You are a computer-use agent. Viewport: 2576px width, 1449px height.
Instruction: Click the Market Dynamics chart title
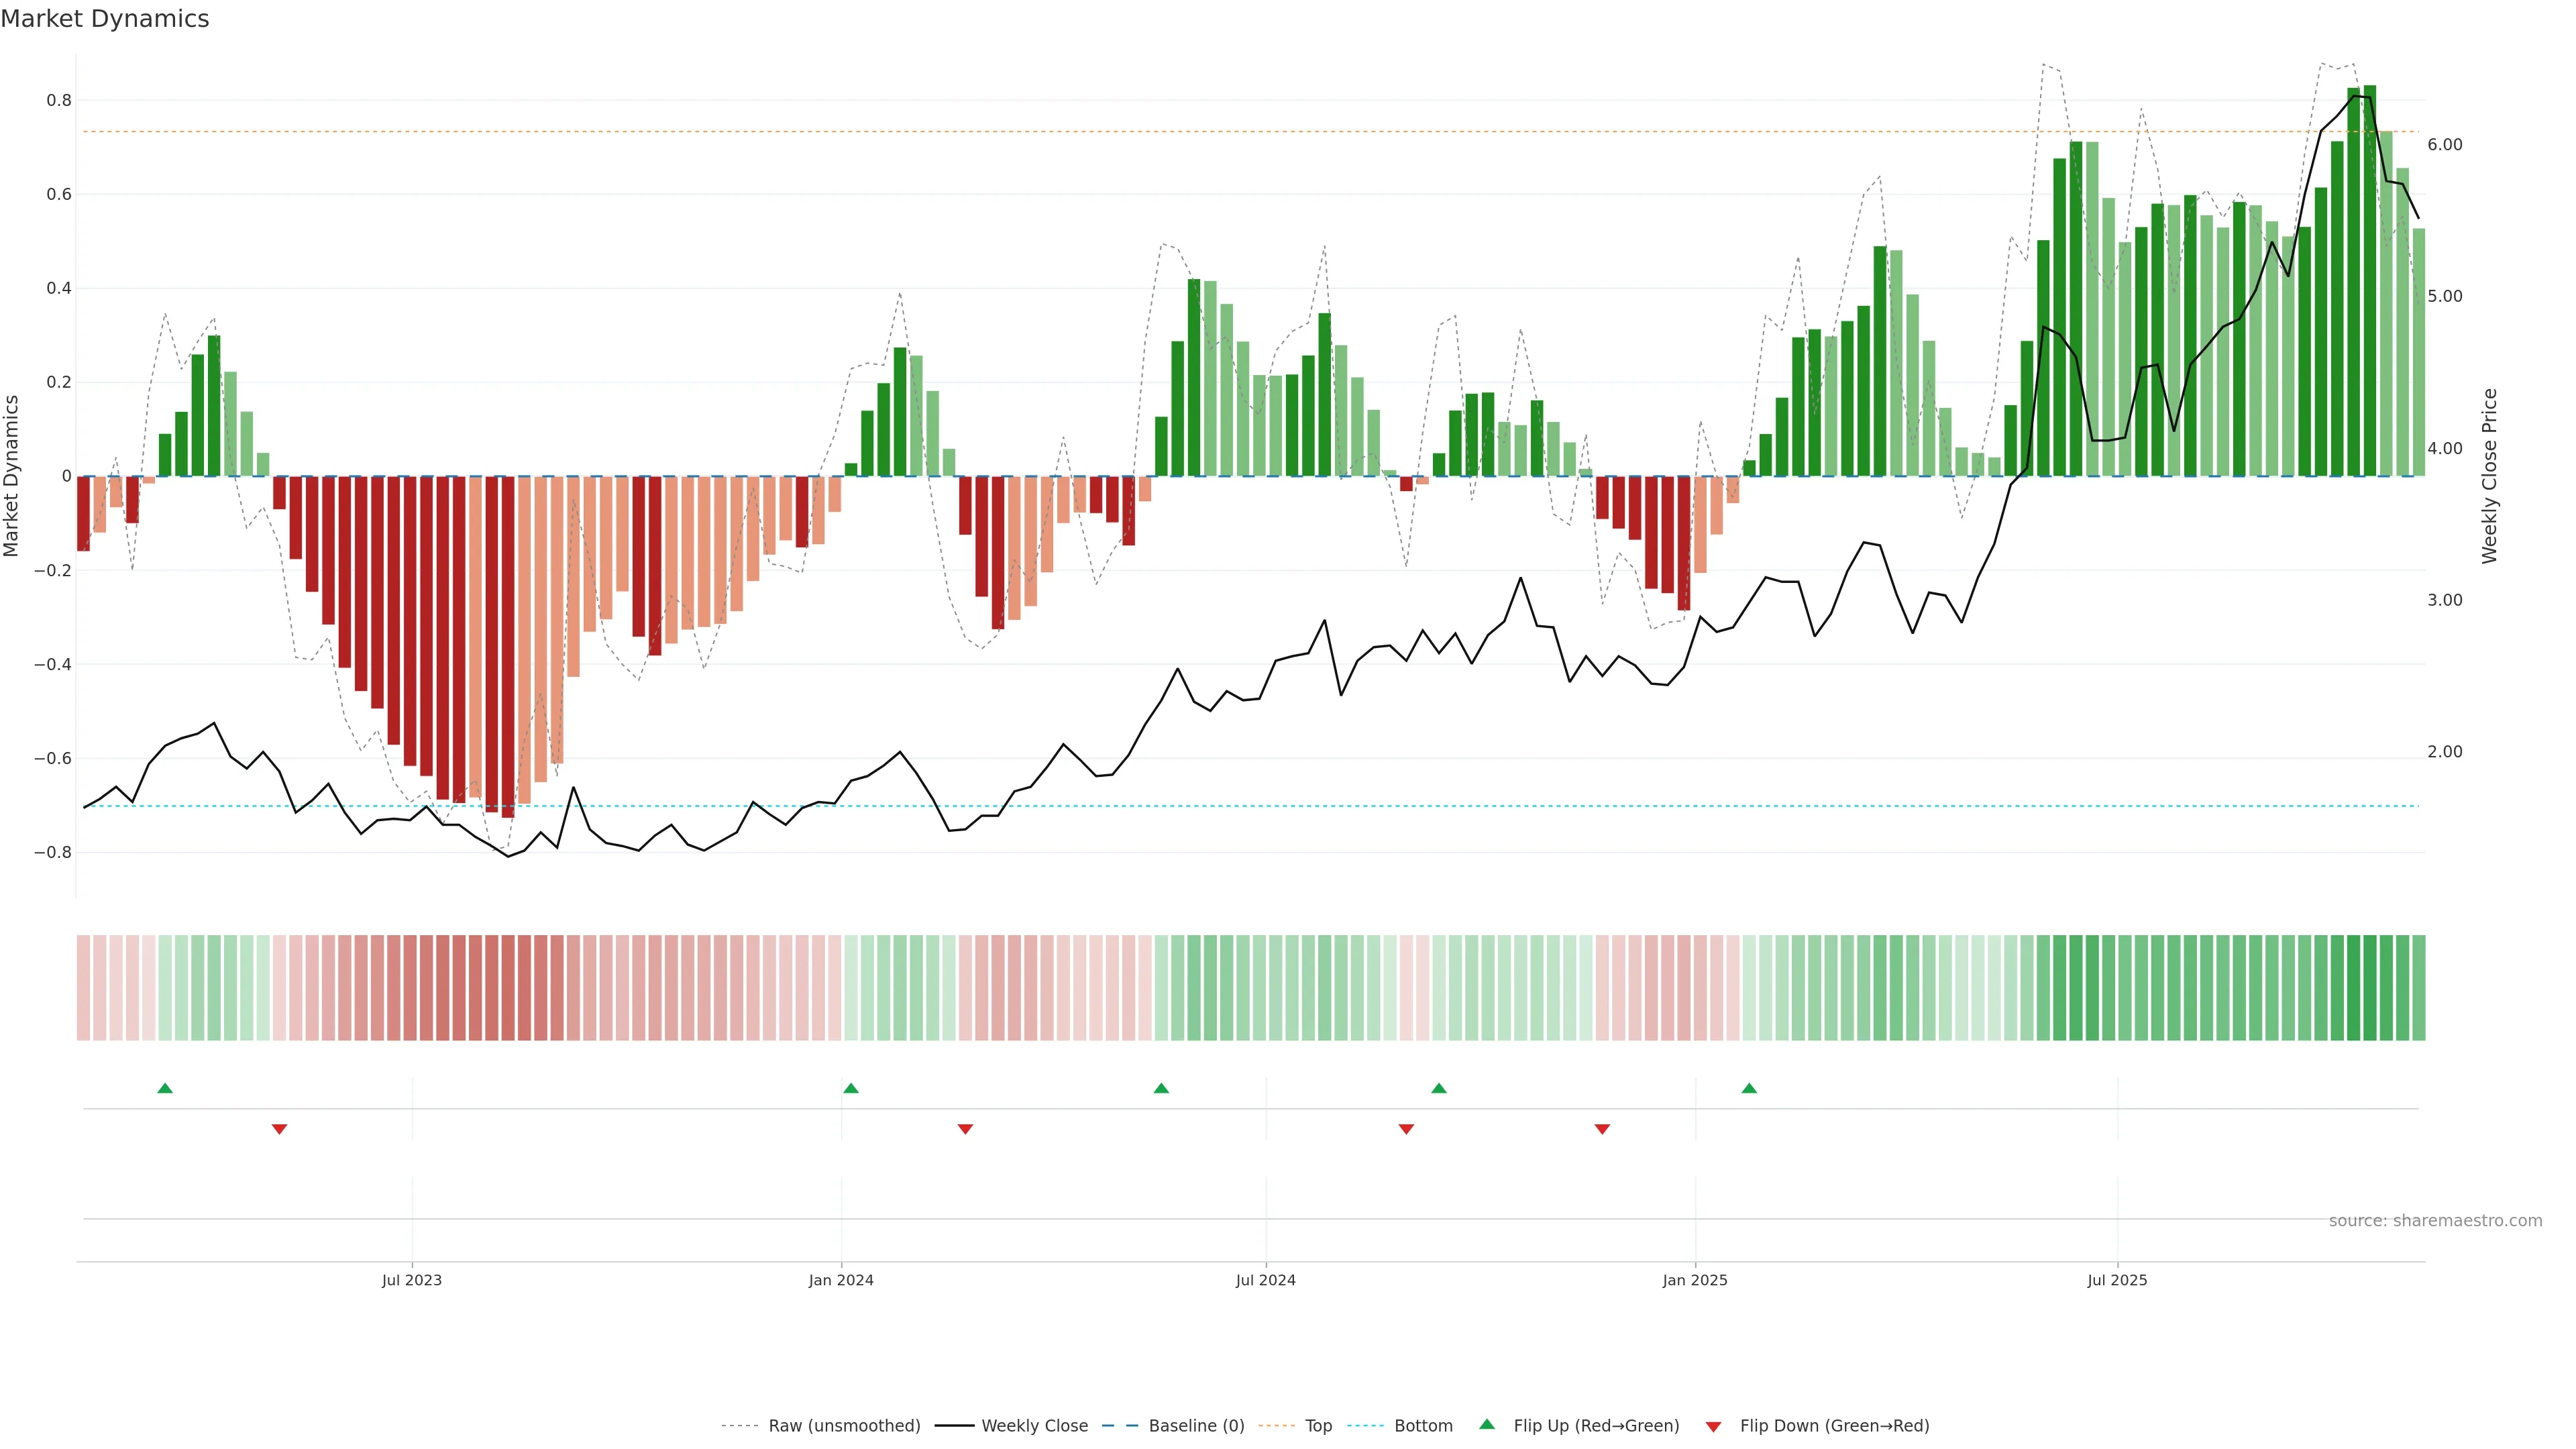pos(105,19)
